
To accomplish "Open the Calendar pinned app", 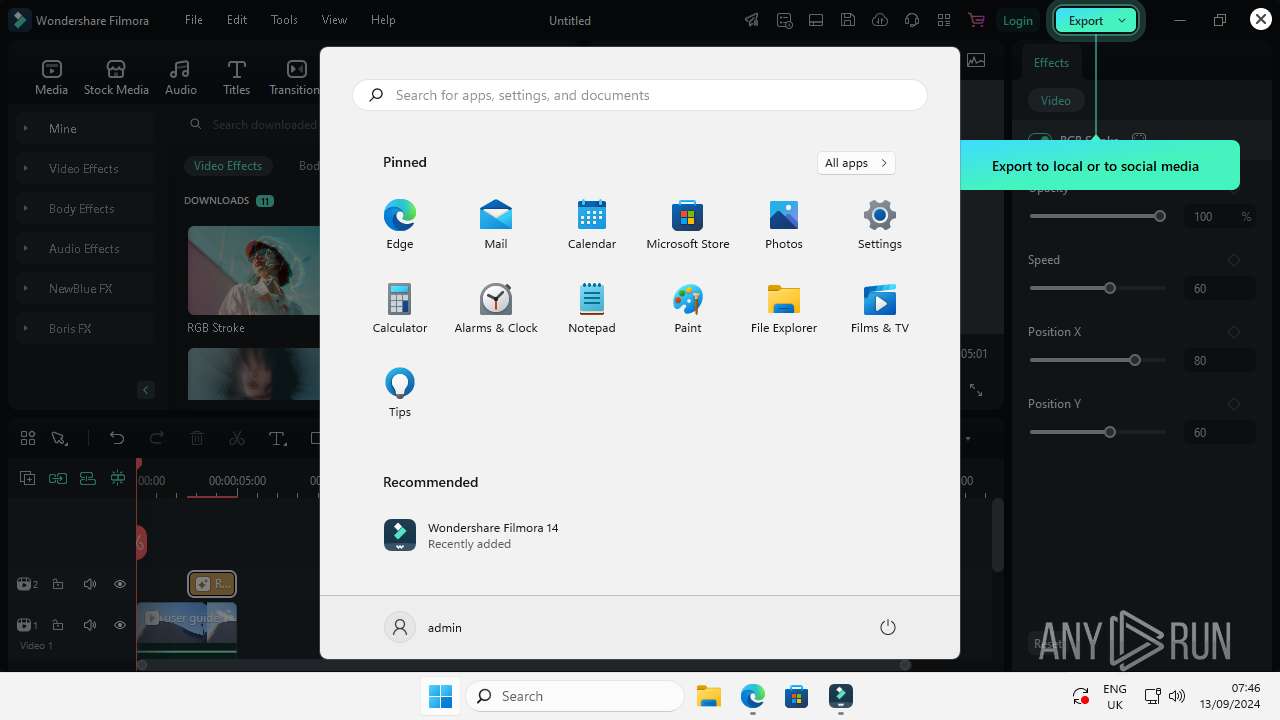I will (x=592, y=225).
